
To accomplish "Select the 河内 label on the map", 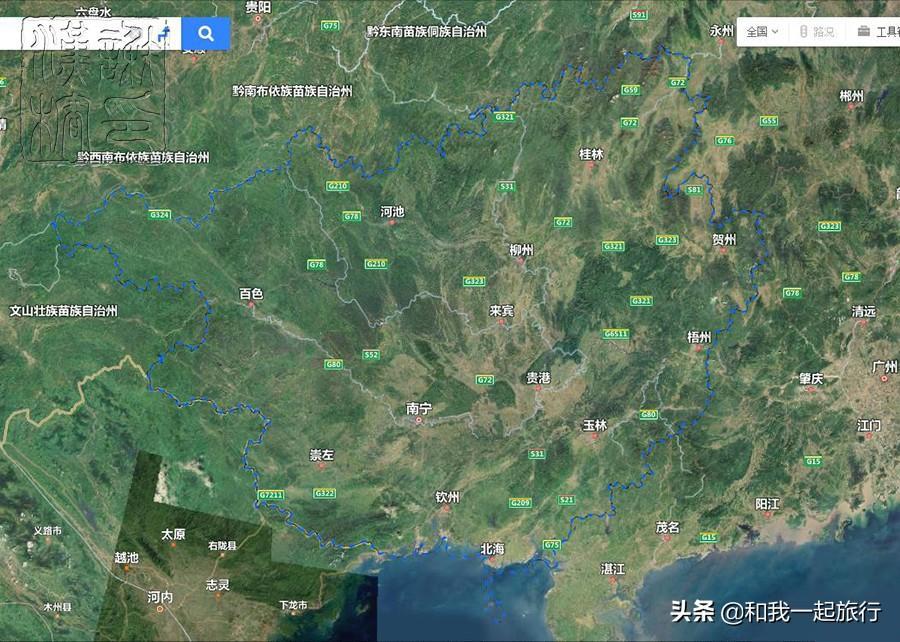I will pyautogui.click(x=160, y=598).
